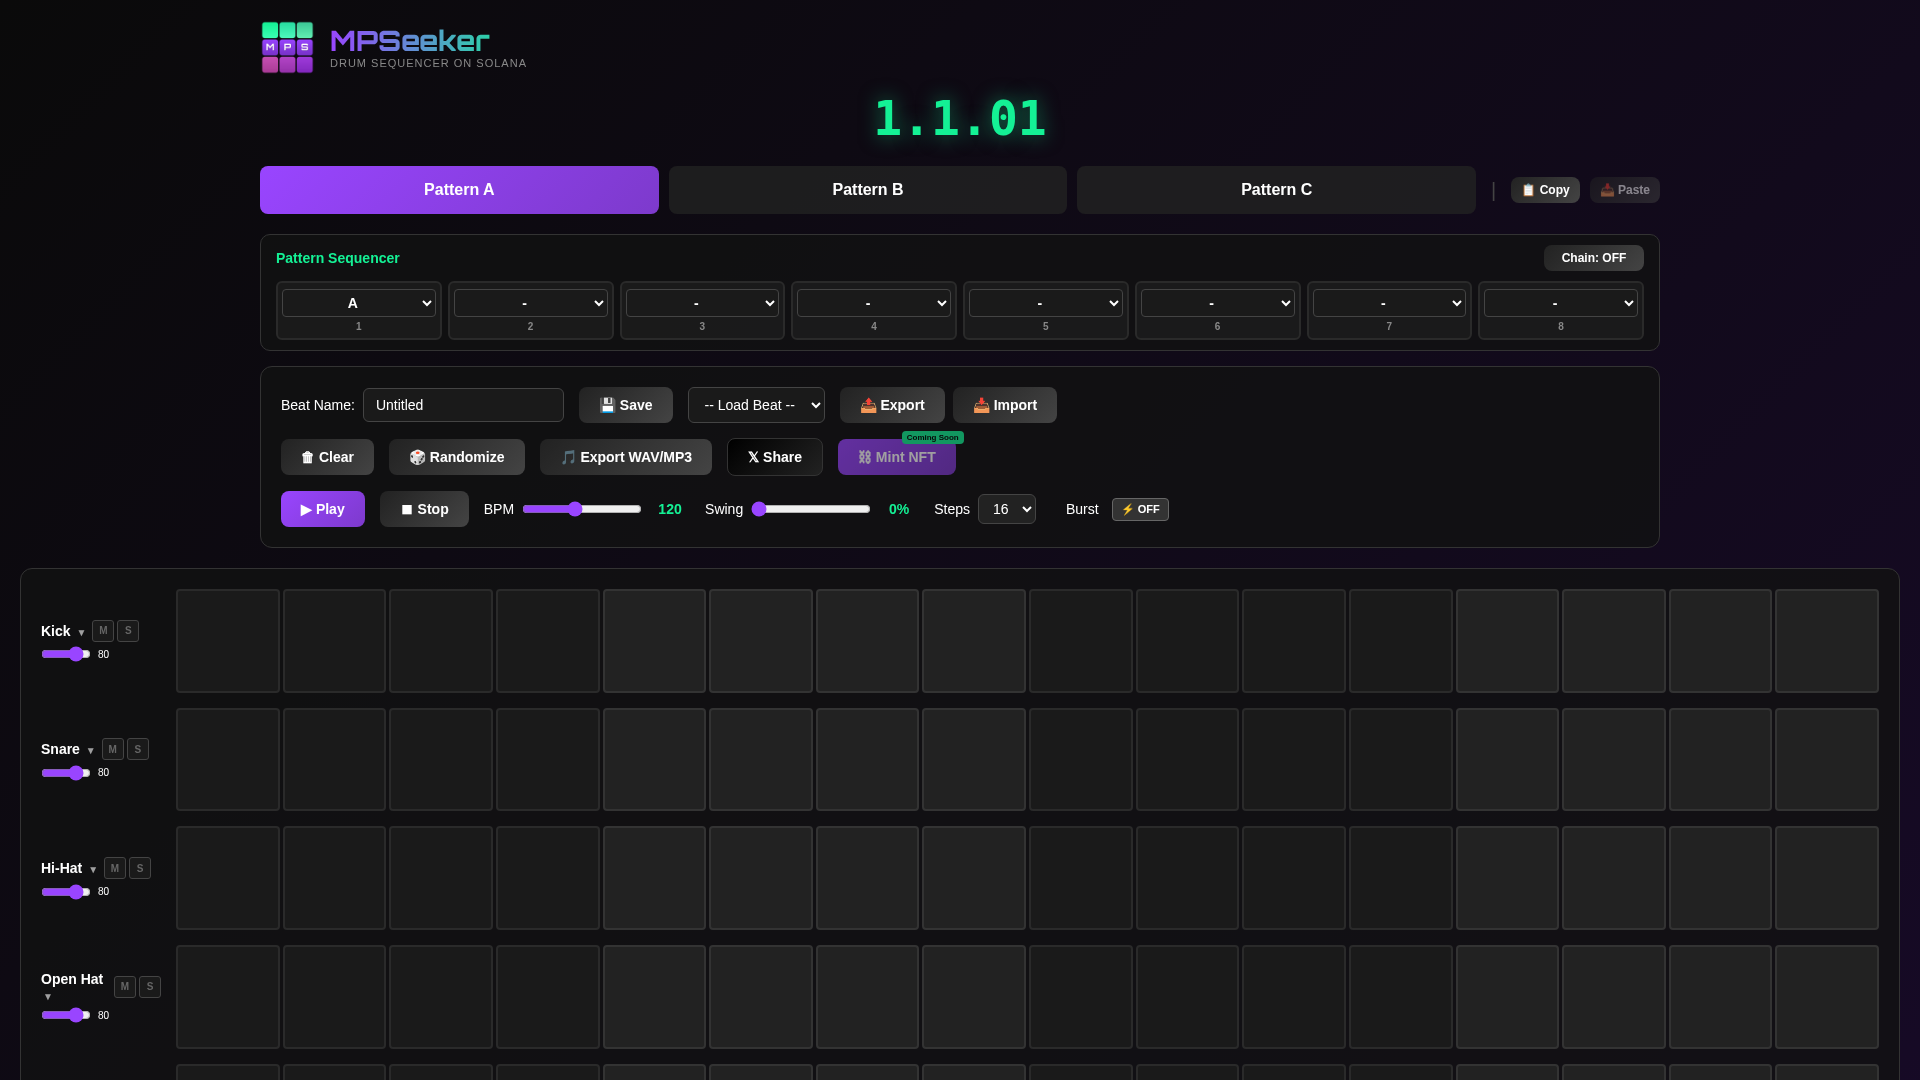Open the Load Beat dropdown
The width and height of the screenshot is (1920, 1080).
coord(756,405)
